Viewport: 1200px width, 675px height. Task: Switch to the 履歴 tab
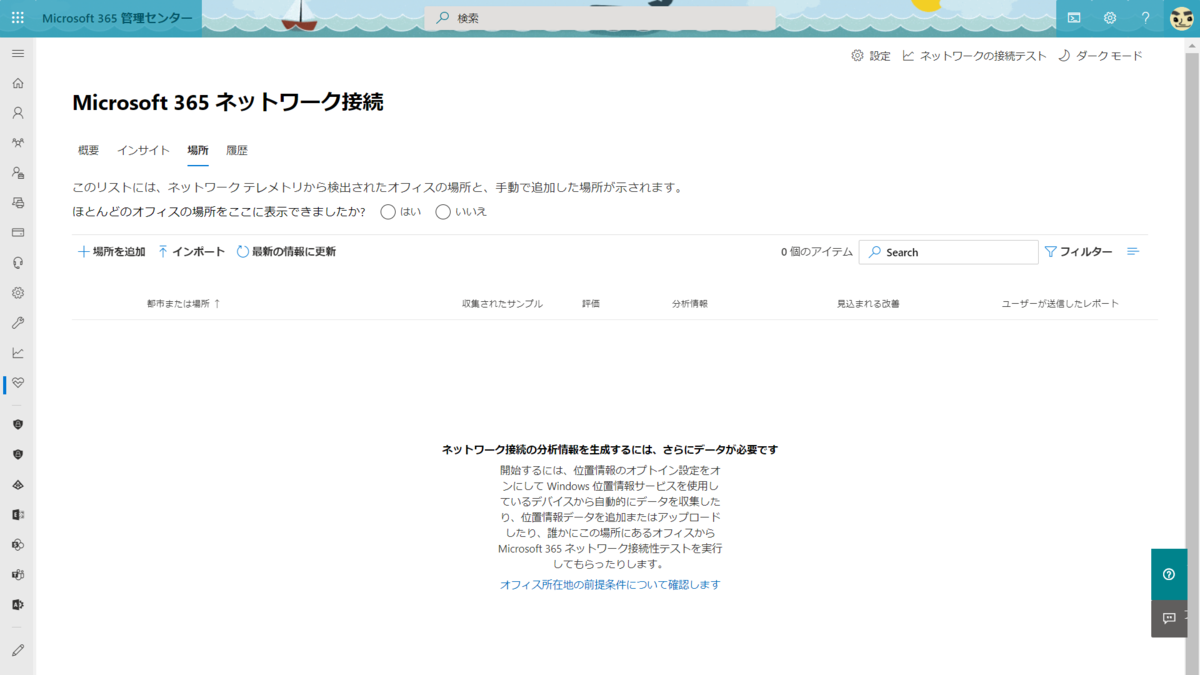tap(237, 150)
